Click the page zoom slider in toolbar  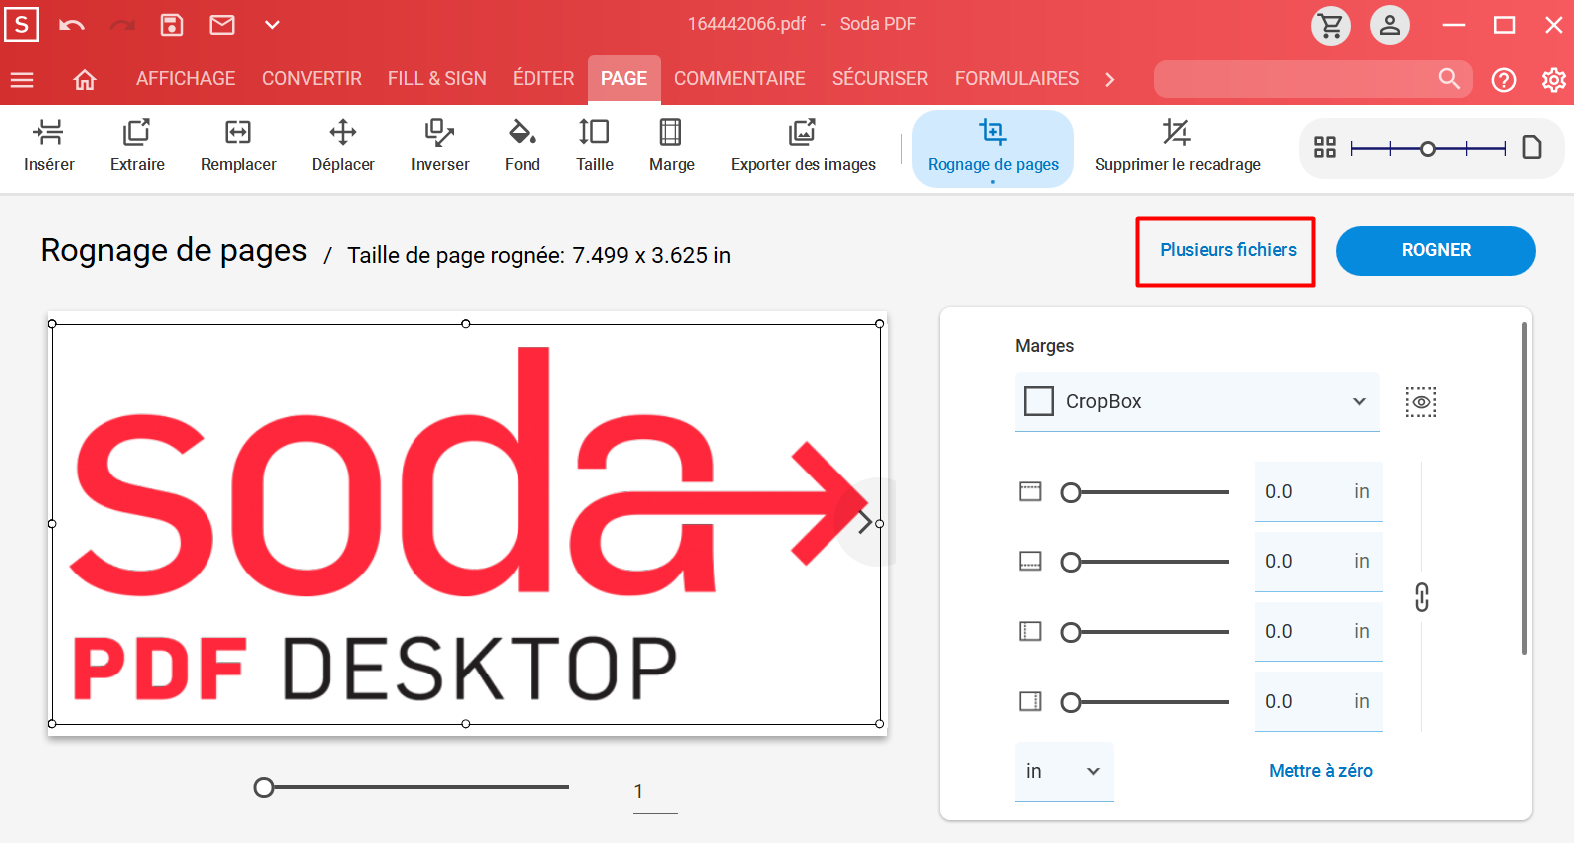[x=1428, y=149]
